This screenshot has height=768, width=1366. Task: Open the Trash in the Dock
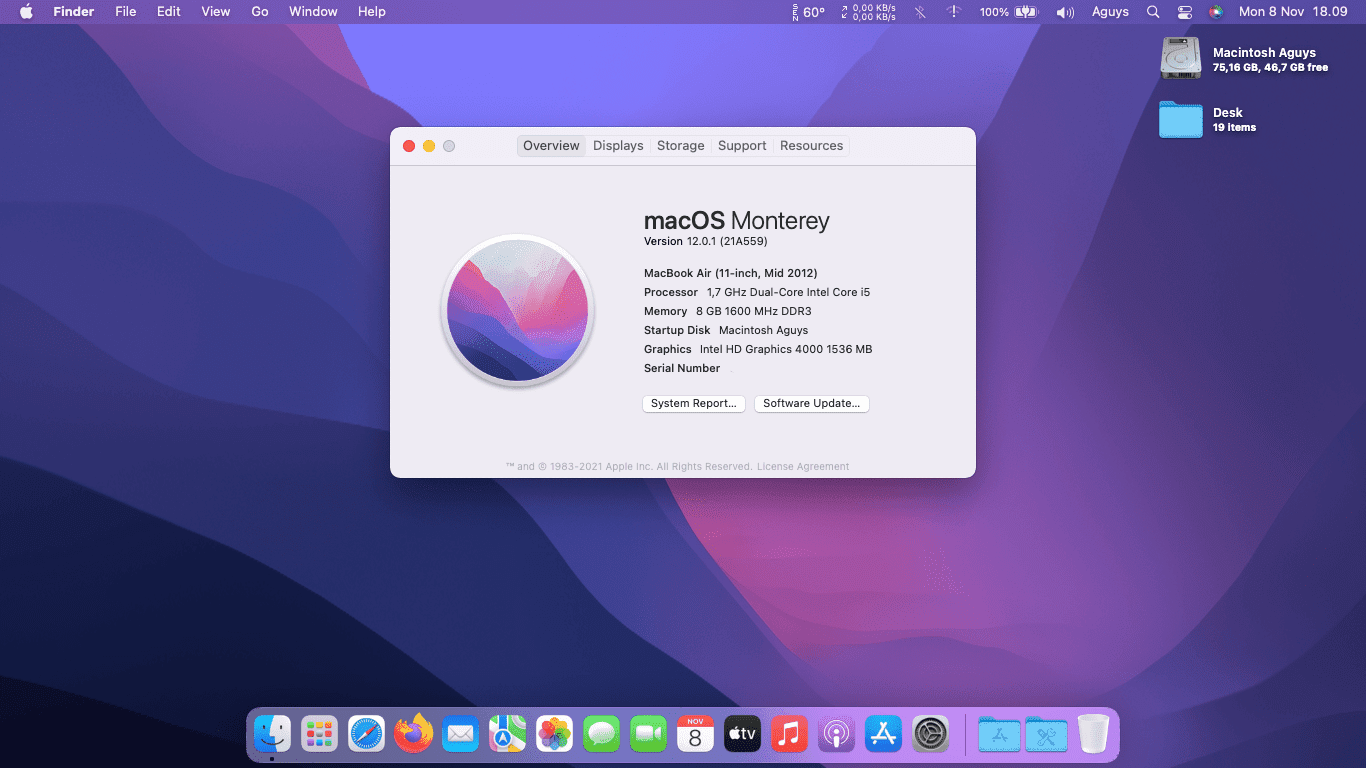pyautogui.click(x=1093, y=735)
